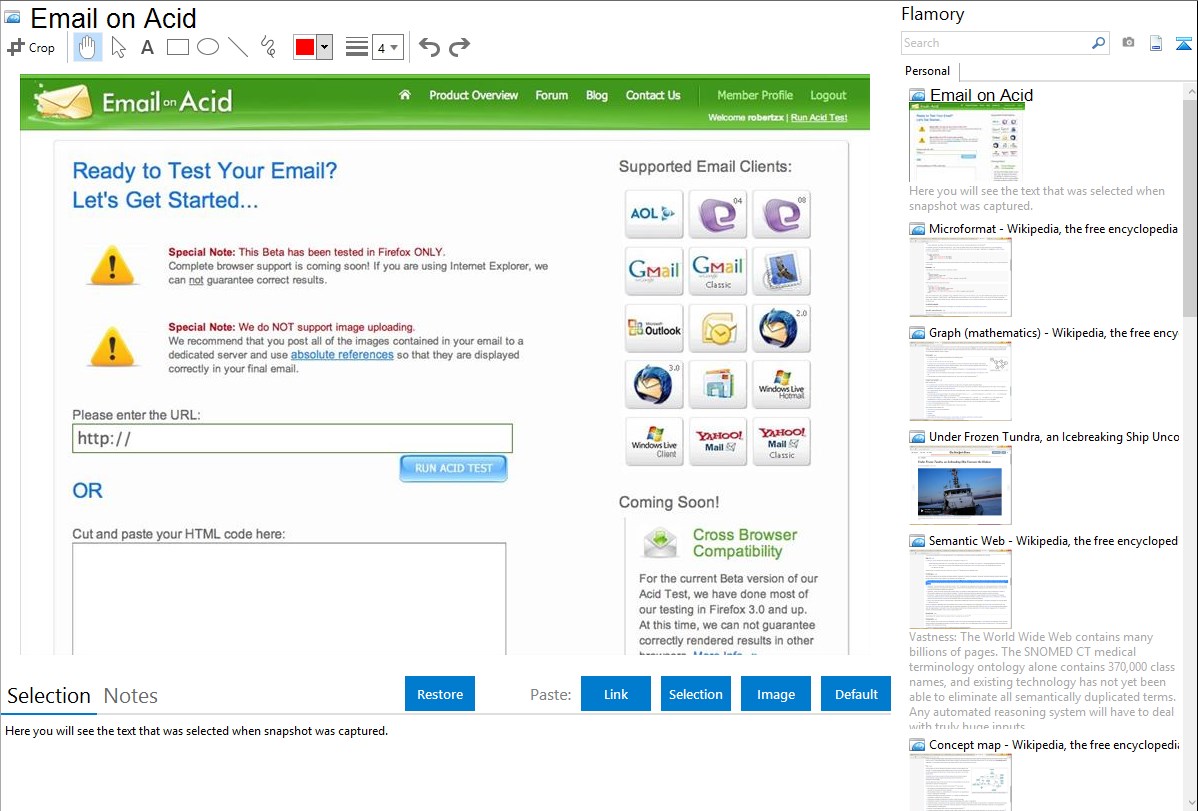Open Contact Us in the webpage nav
1198x811 pixels.
653,95
